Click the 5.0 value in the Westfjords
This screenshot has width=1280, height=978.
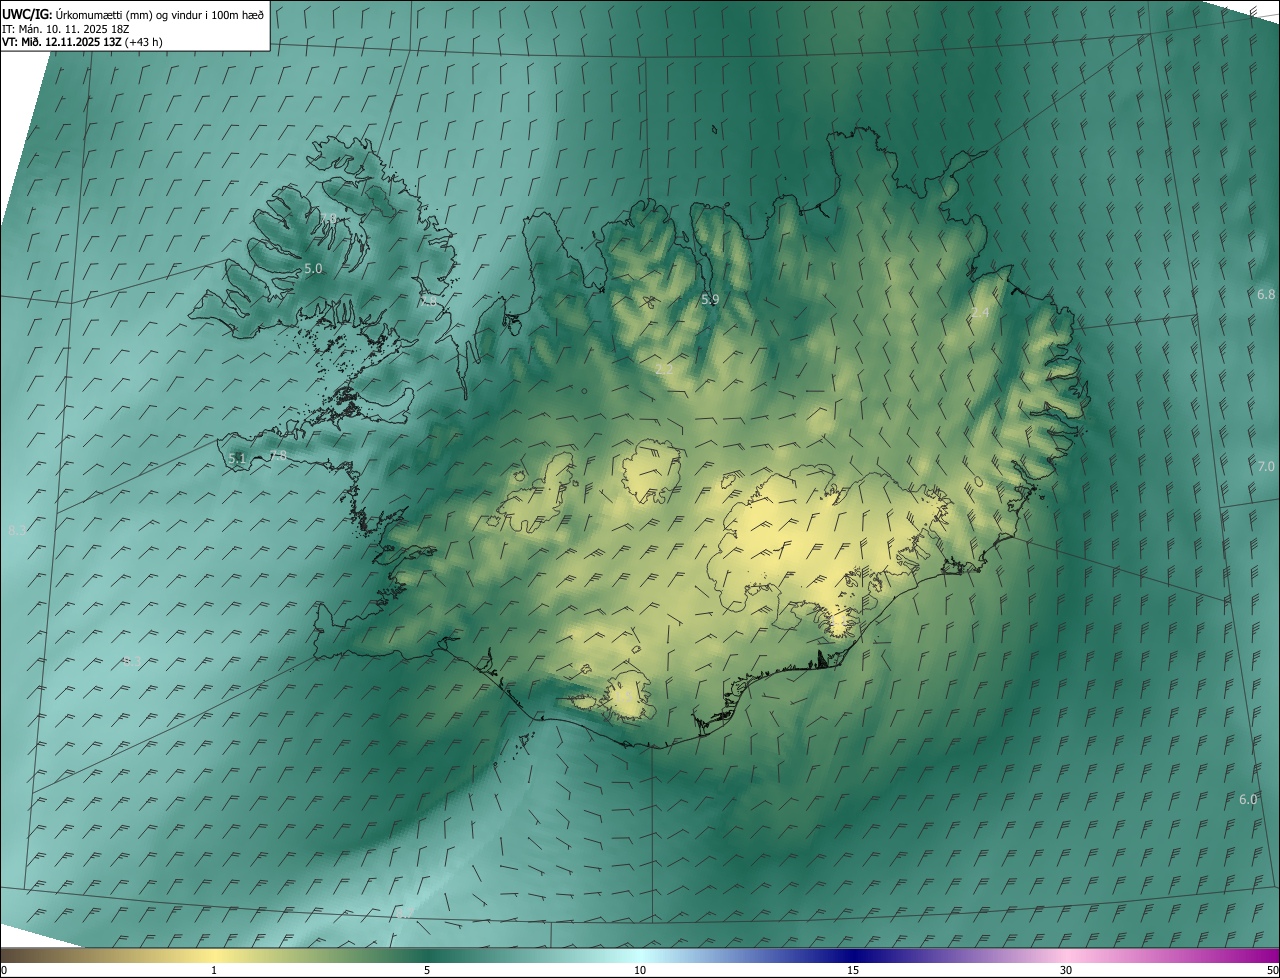313,269
